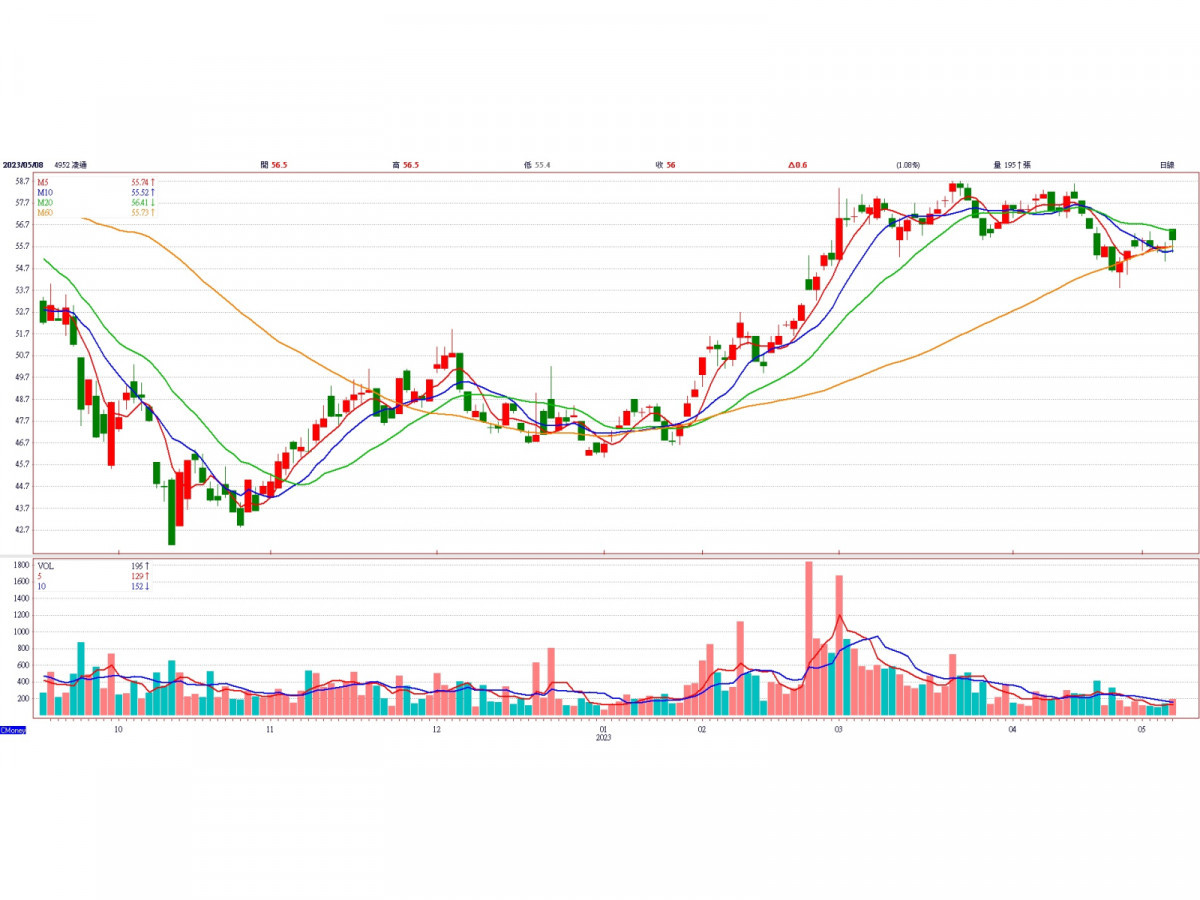Click the CMoney logo link
Image resolution: width=1200 pixels, height=900 pixels.
tap(14, 731)
